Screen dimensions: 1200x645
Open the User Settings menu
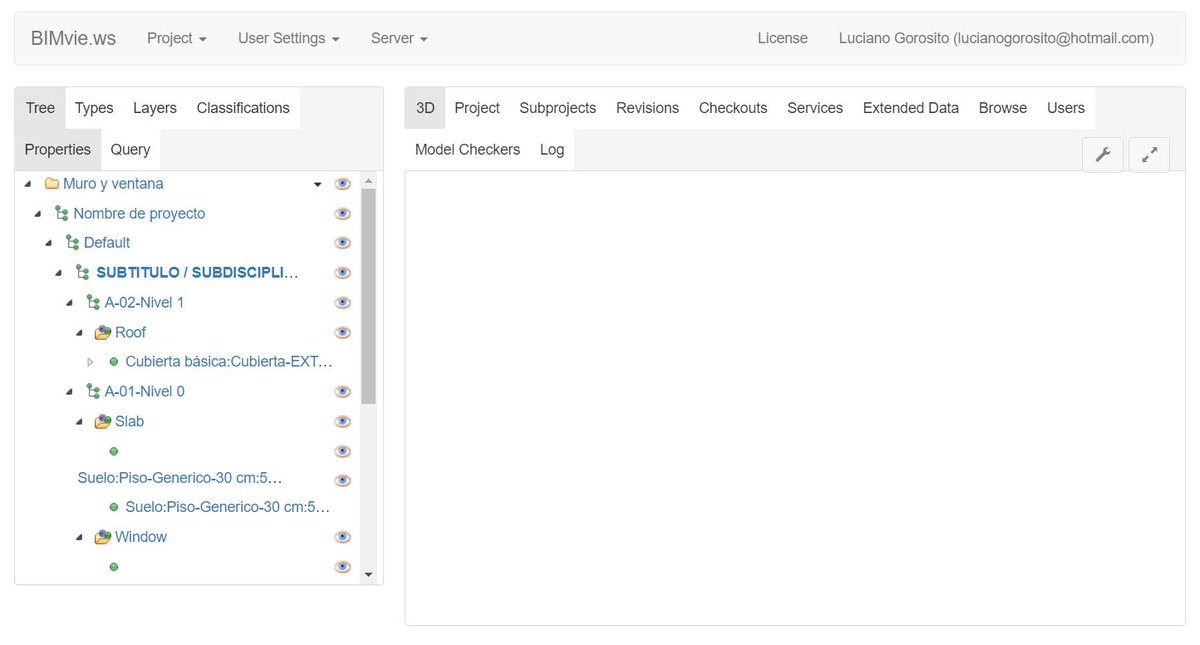289,38
